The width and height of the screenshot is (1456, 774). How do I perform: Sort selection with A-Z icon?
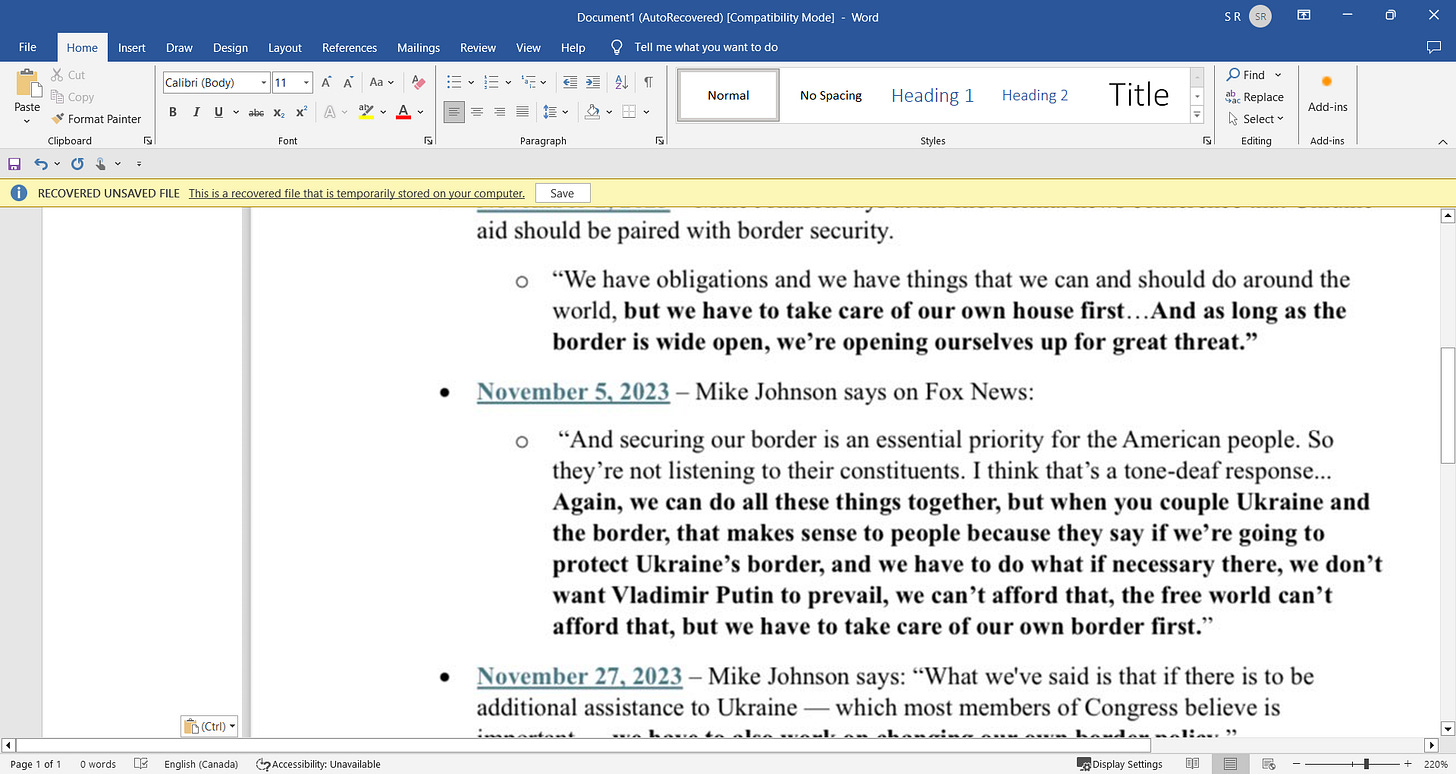621,83
